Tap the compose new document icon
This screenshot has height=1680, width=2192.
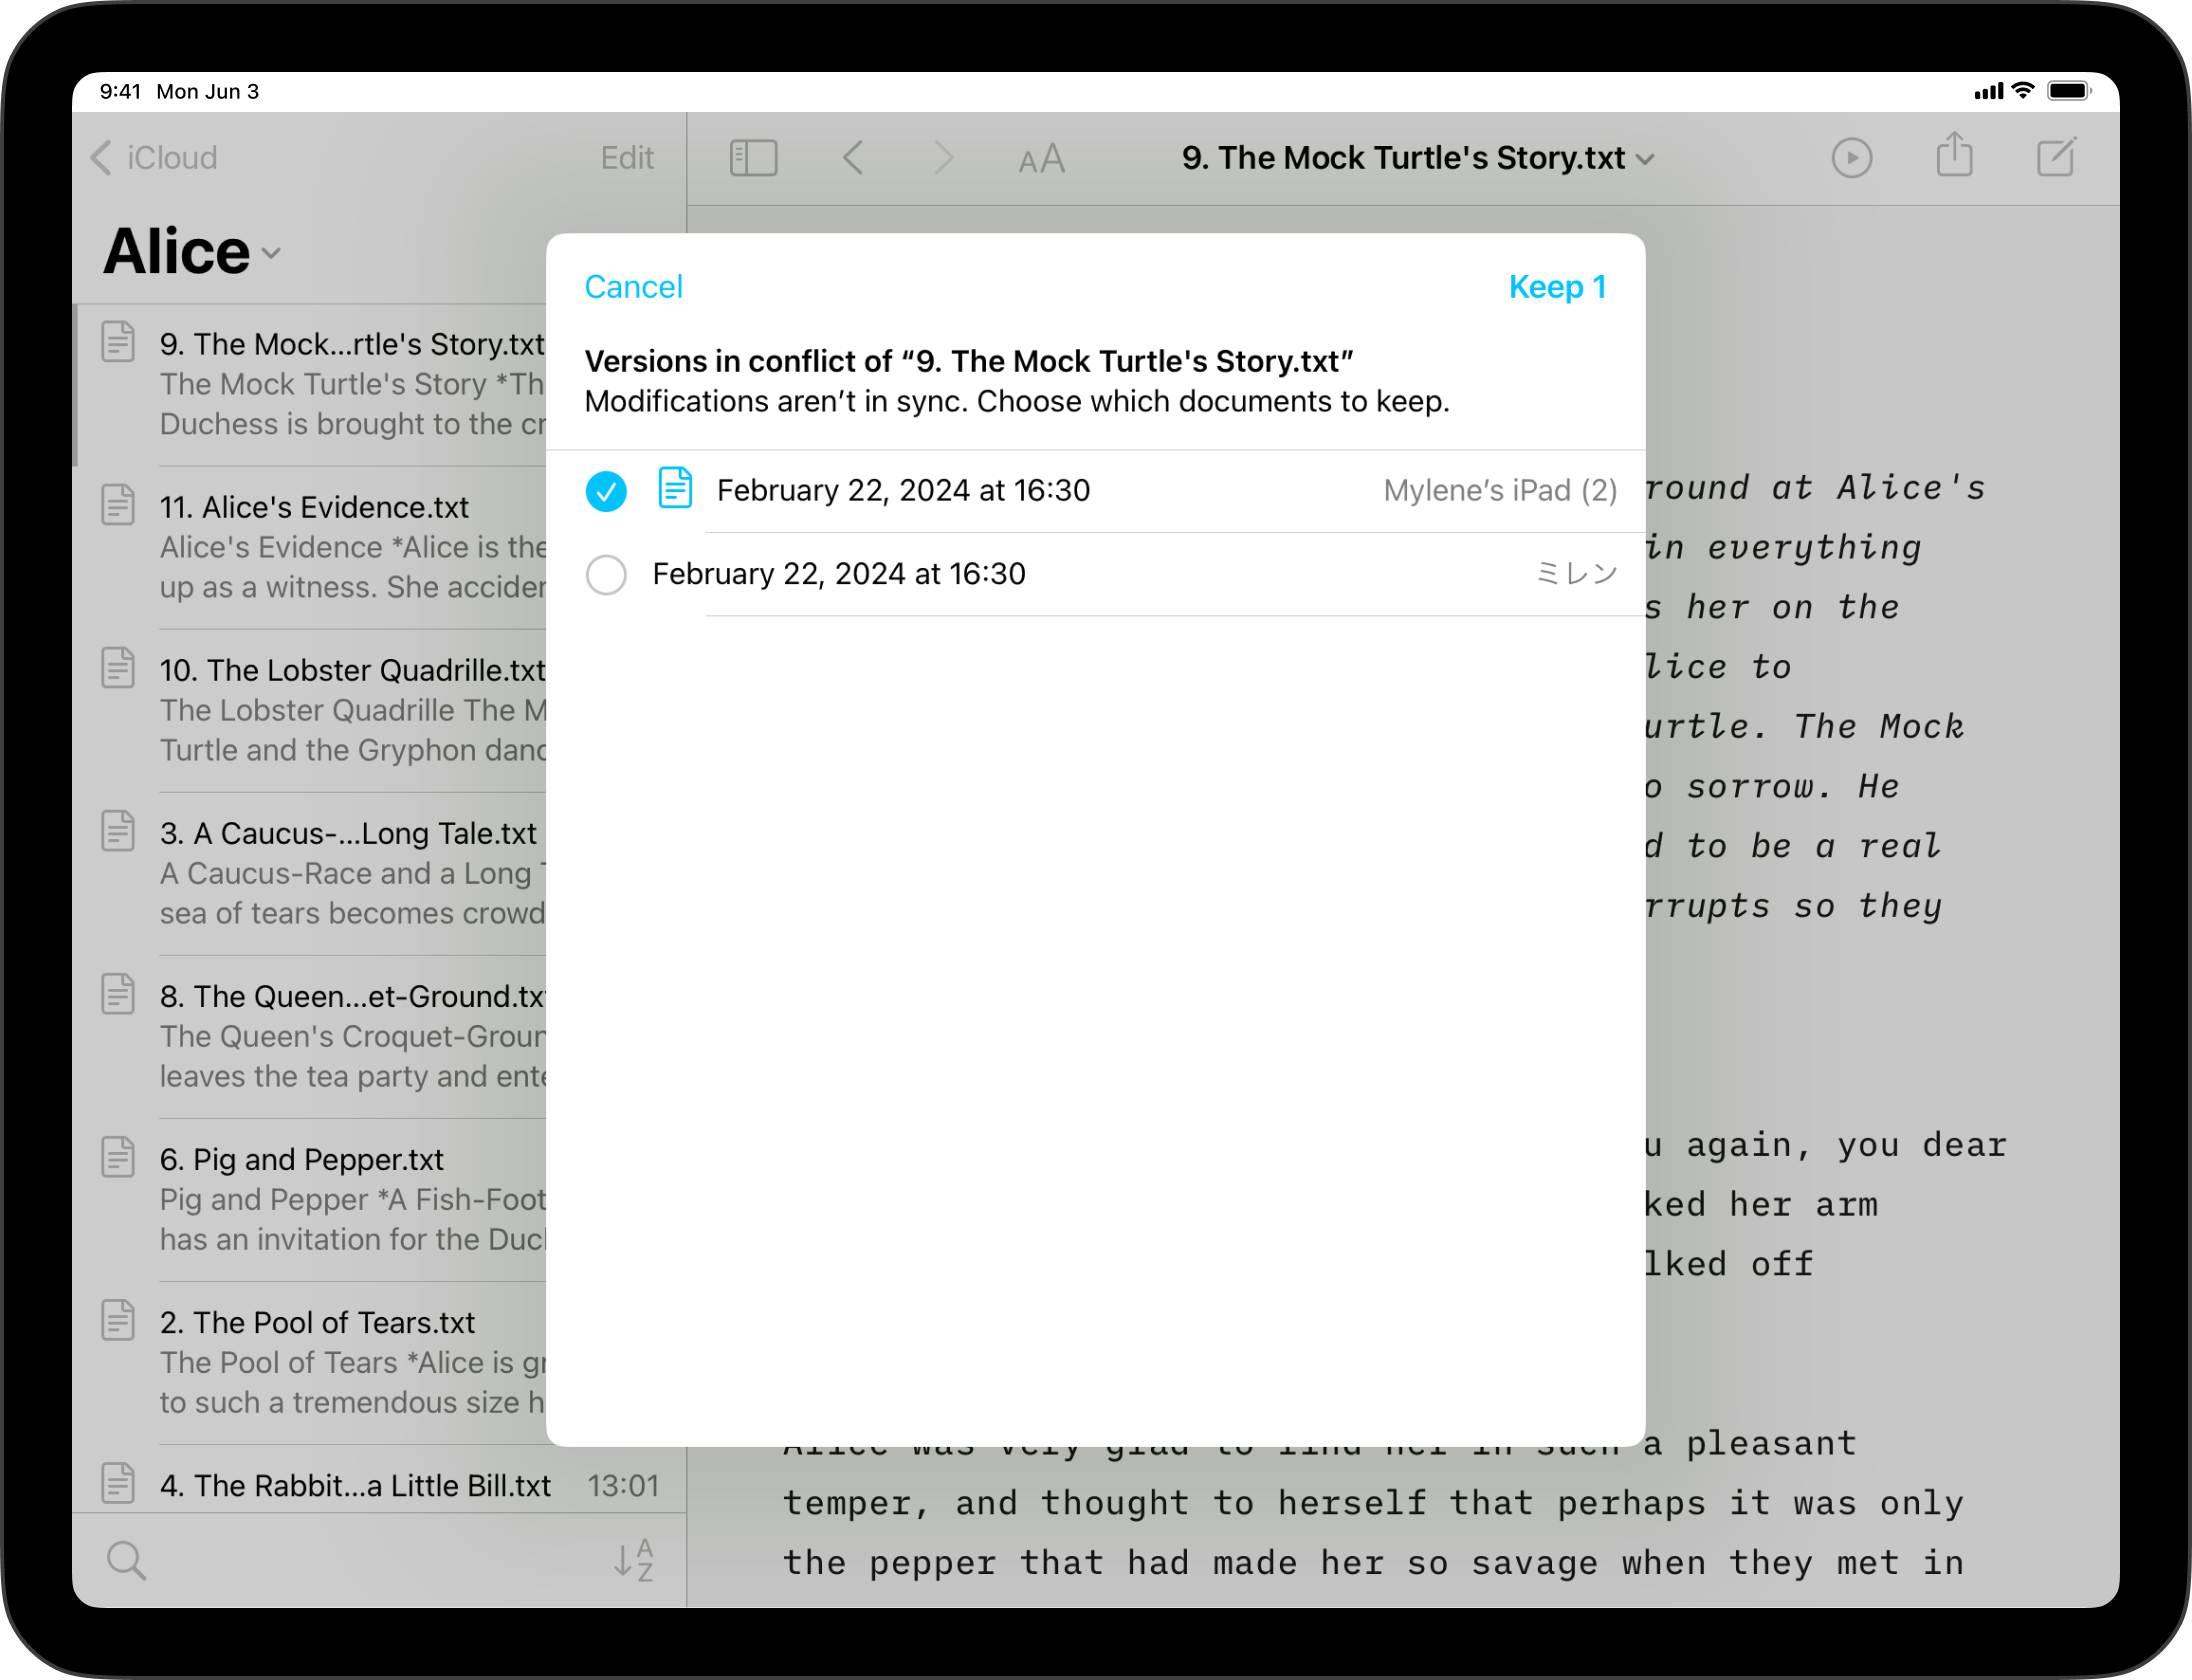pyautogui.click(x=2056, y=157)
